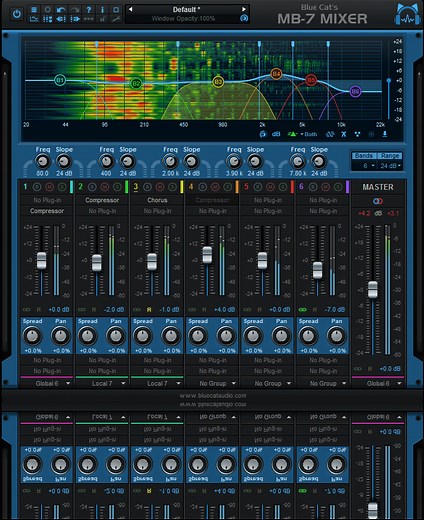Click the top No Plug-in slot on band 5
Viewport: 424px width, 520px height.
[x=268, y=200]
